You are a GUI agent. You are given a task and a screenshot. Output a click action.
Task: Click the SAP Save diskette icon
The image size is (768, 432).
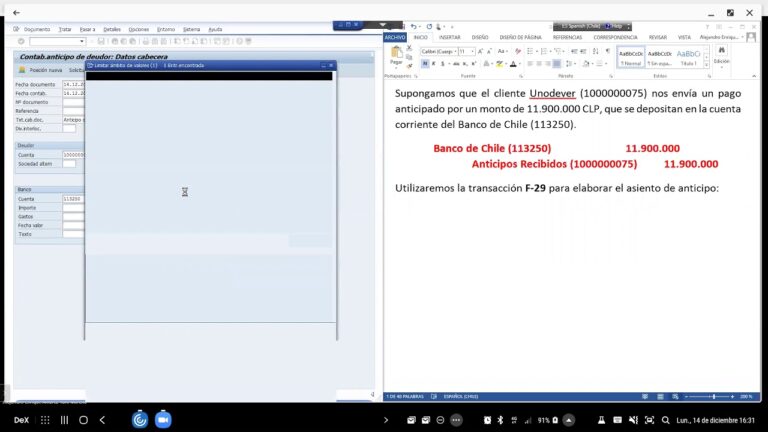point(101,42)
